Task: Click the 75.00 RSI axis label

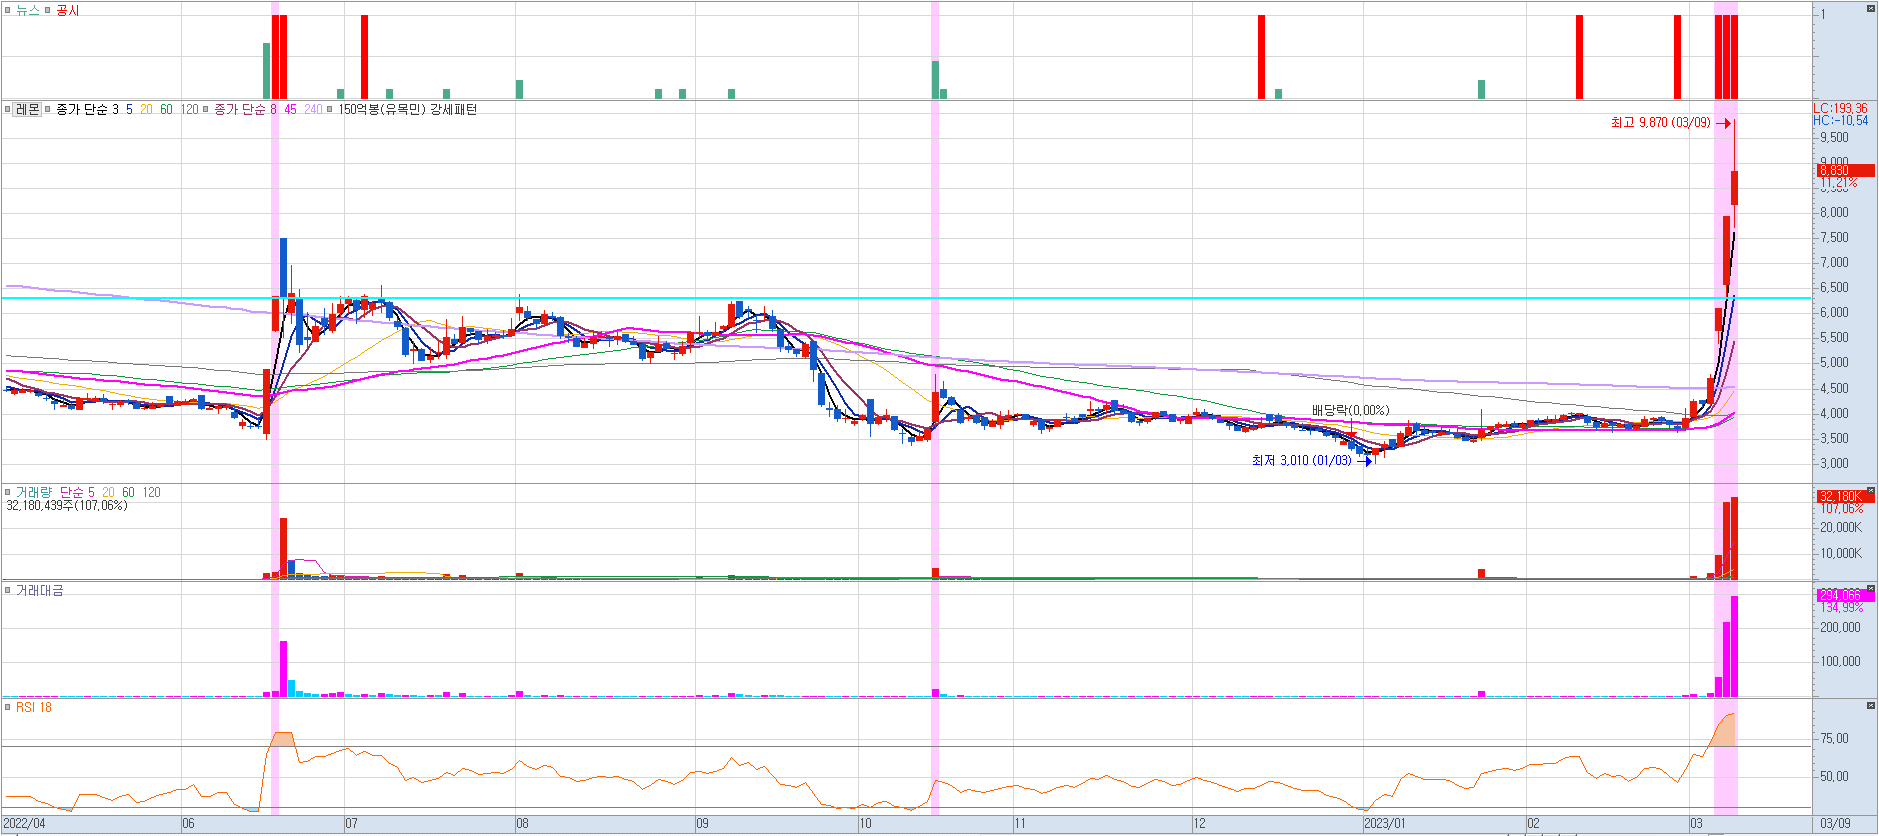Action: pos(1834,739)
